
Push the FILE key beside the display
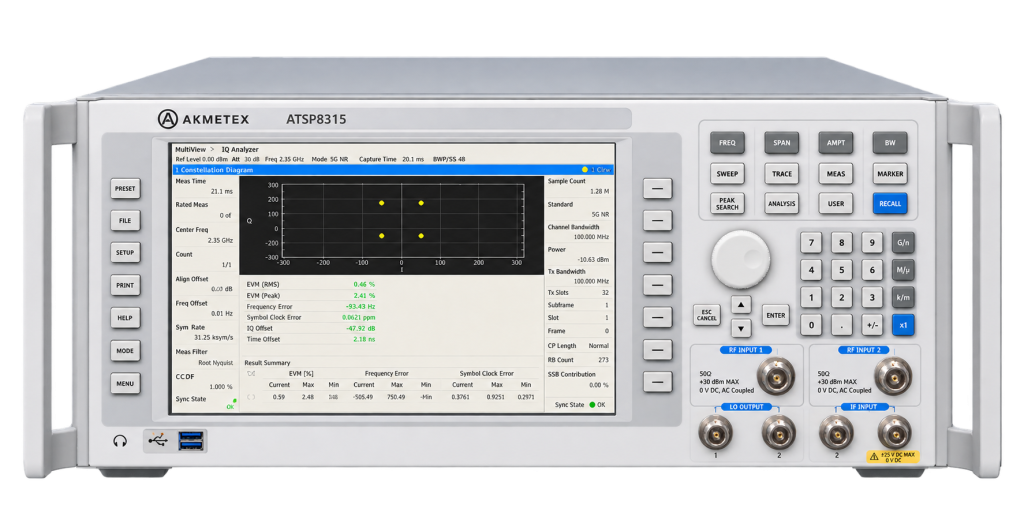[x=125, y=221]
